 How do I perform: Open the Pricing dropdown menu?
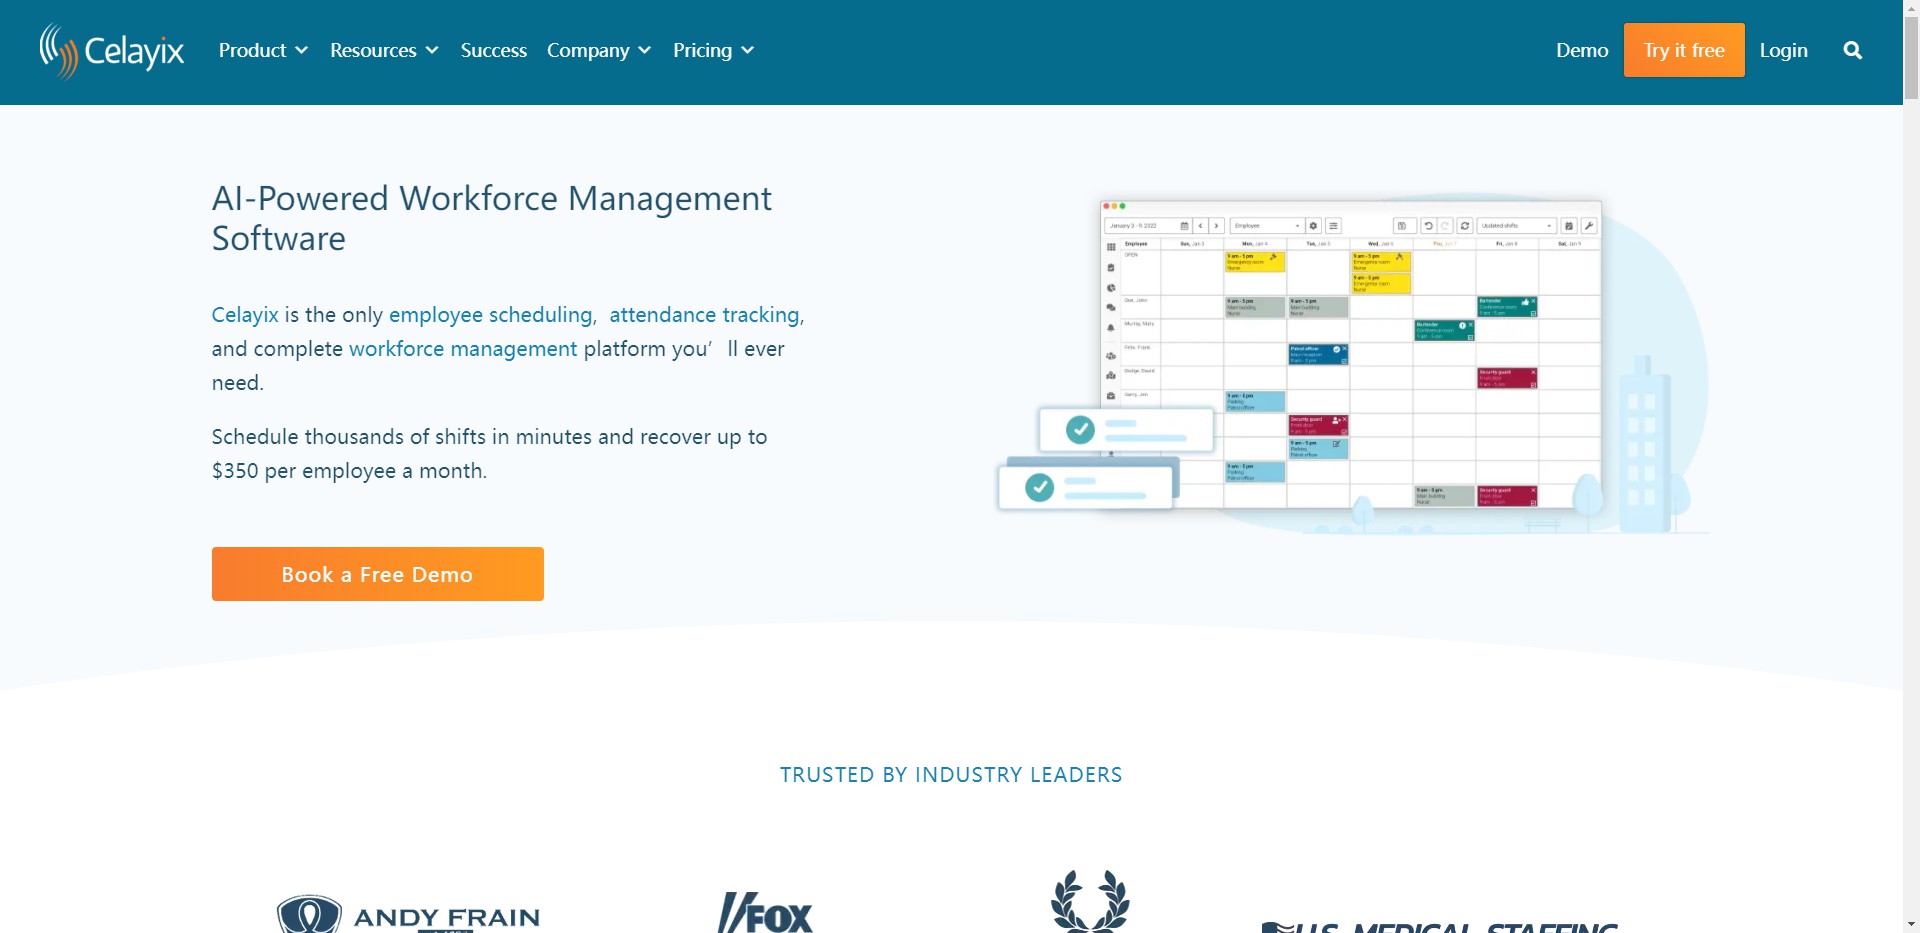coord(713,50)
